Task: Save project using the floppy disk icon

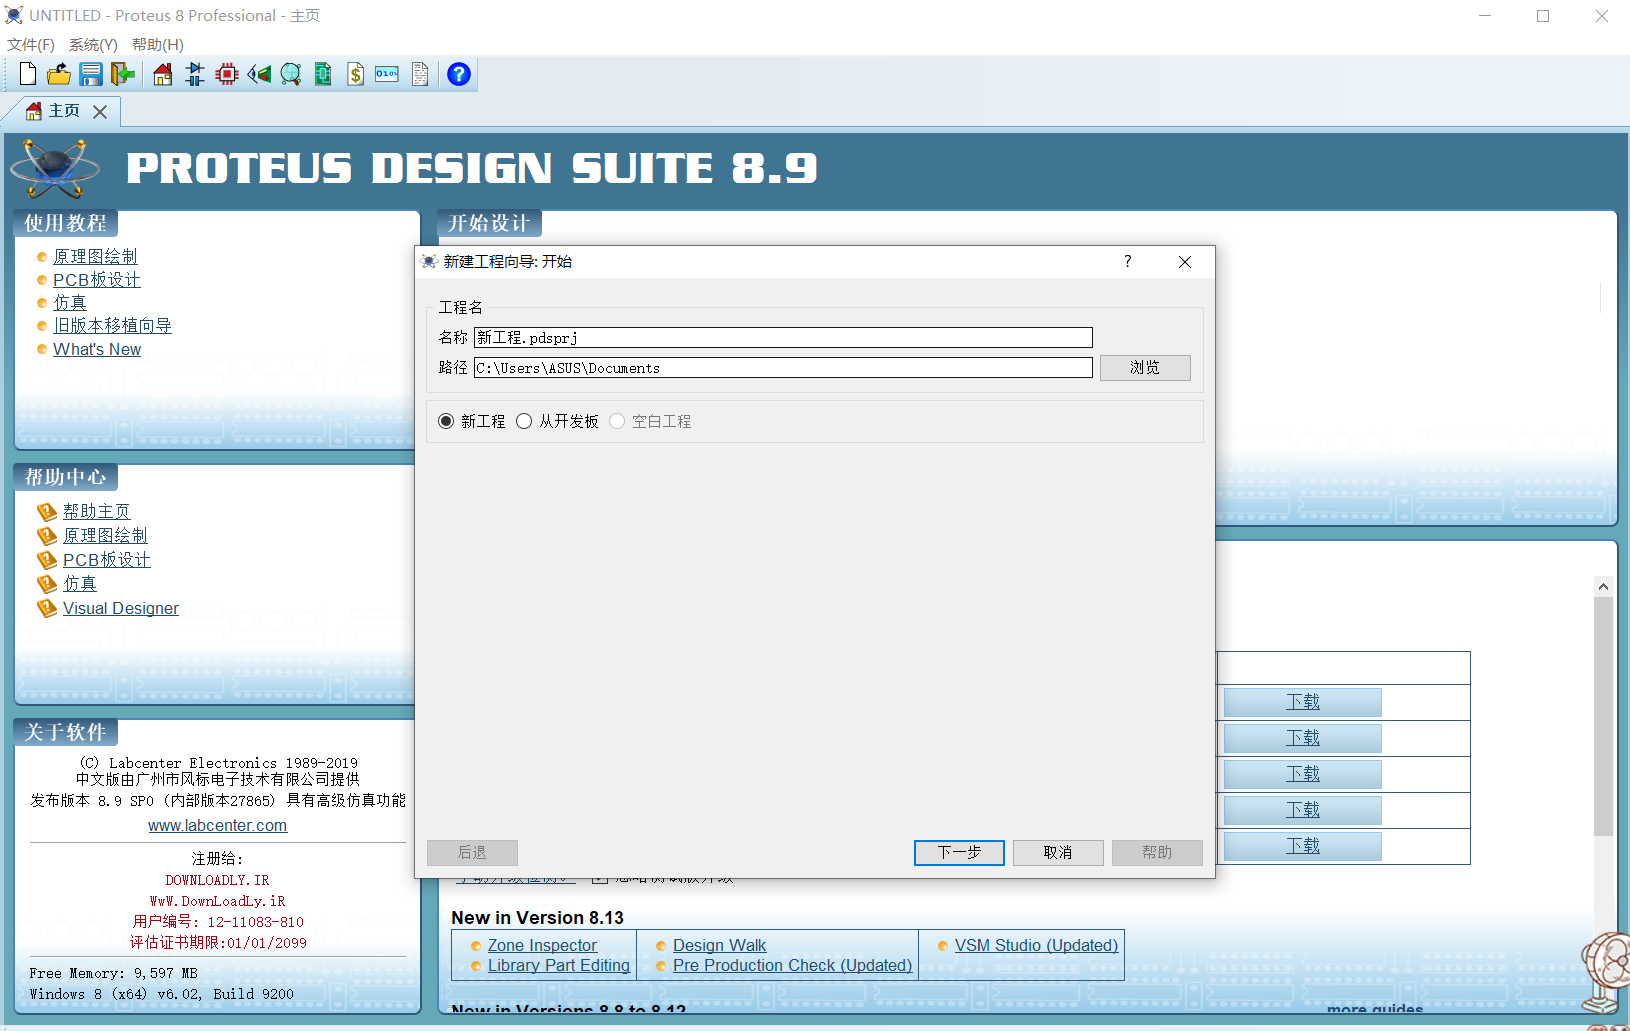Action: click(91, 74)
